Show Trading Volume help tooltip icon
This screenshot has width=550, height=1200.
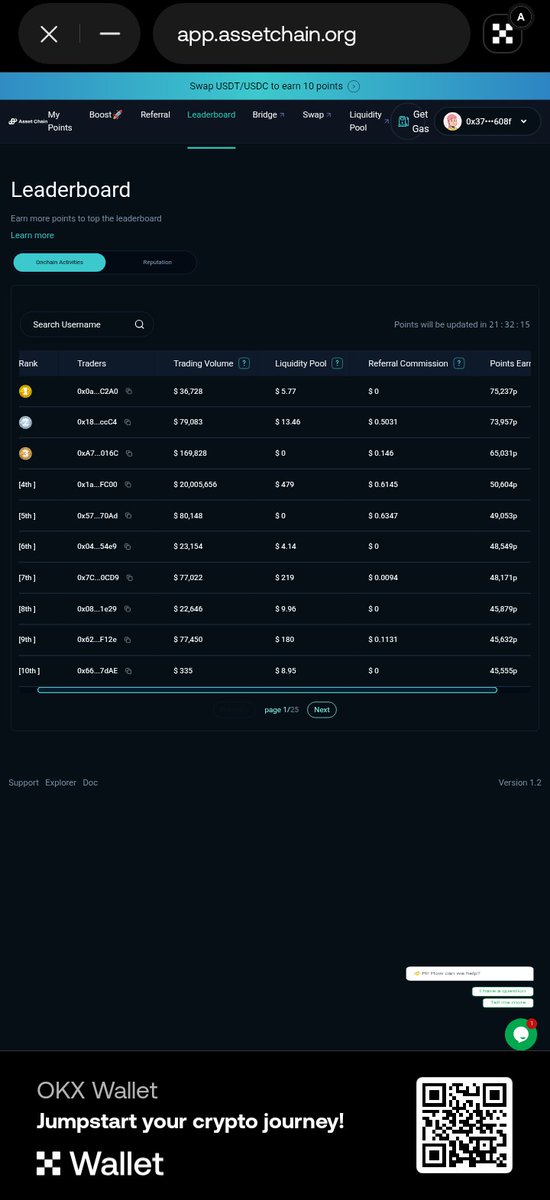pos(244,363)
